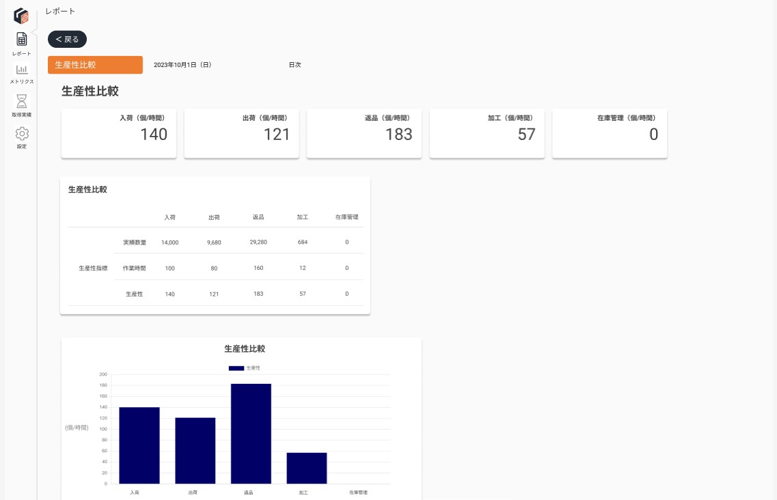Viewport: 777px width, 500px height.
Task: Select the 出荷(個/時間) summary card showing 121
Action: [x=242, y=134]
